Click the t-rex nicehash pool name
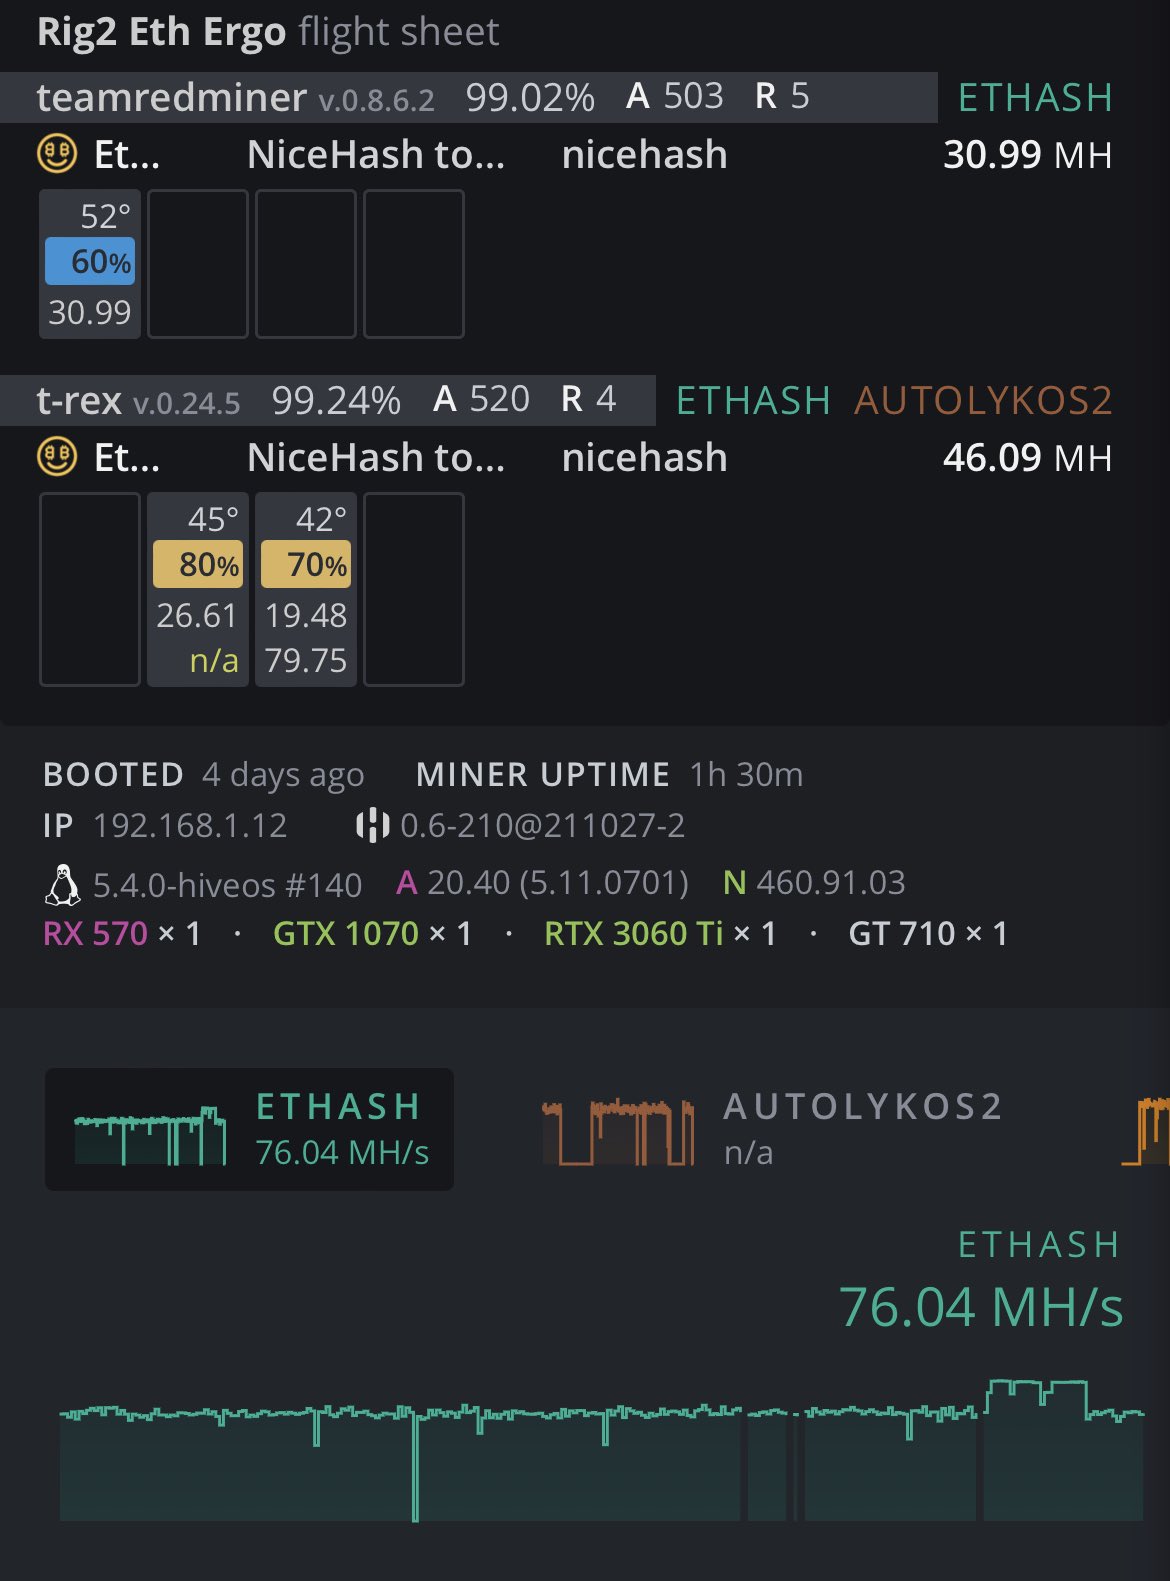The image size is (1170, 1581). (645, 457)
